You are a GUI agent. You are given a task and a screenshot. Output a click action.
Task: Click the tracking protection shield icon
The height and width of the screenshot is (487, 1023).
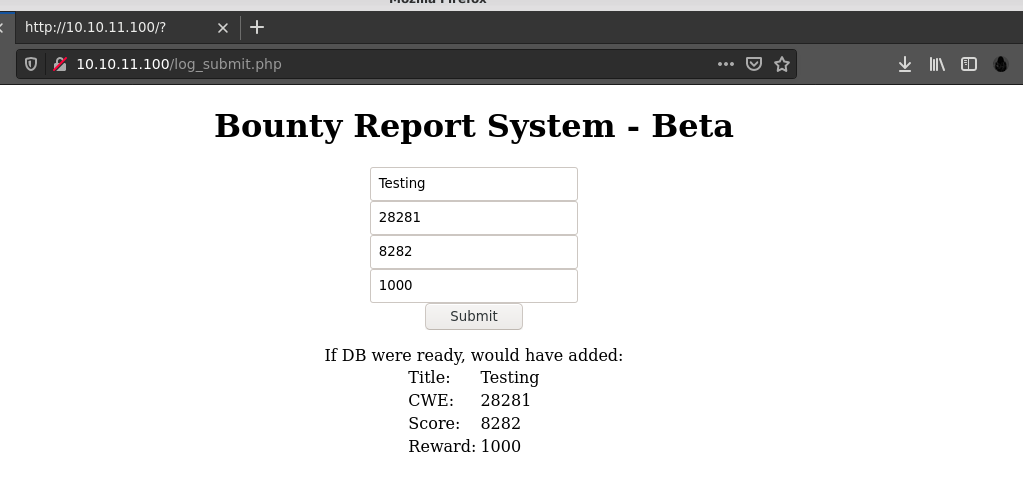[31, 64]
